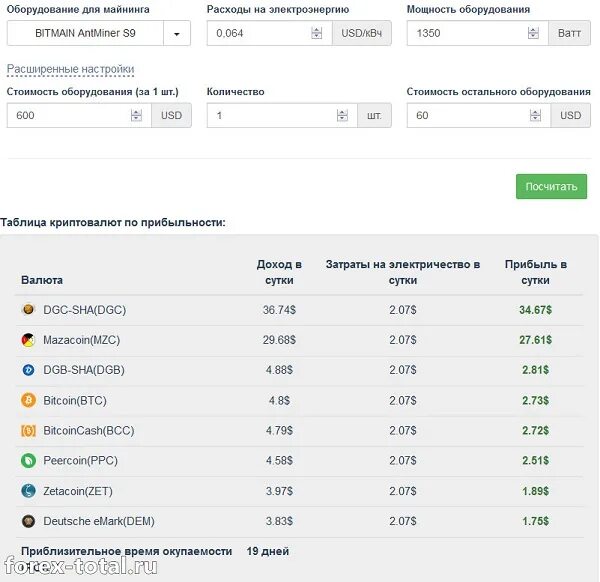Click daily income value 3.97$
Viewport: 600px width, 582px height.
click(279, 491)
